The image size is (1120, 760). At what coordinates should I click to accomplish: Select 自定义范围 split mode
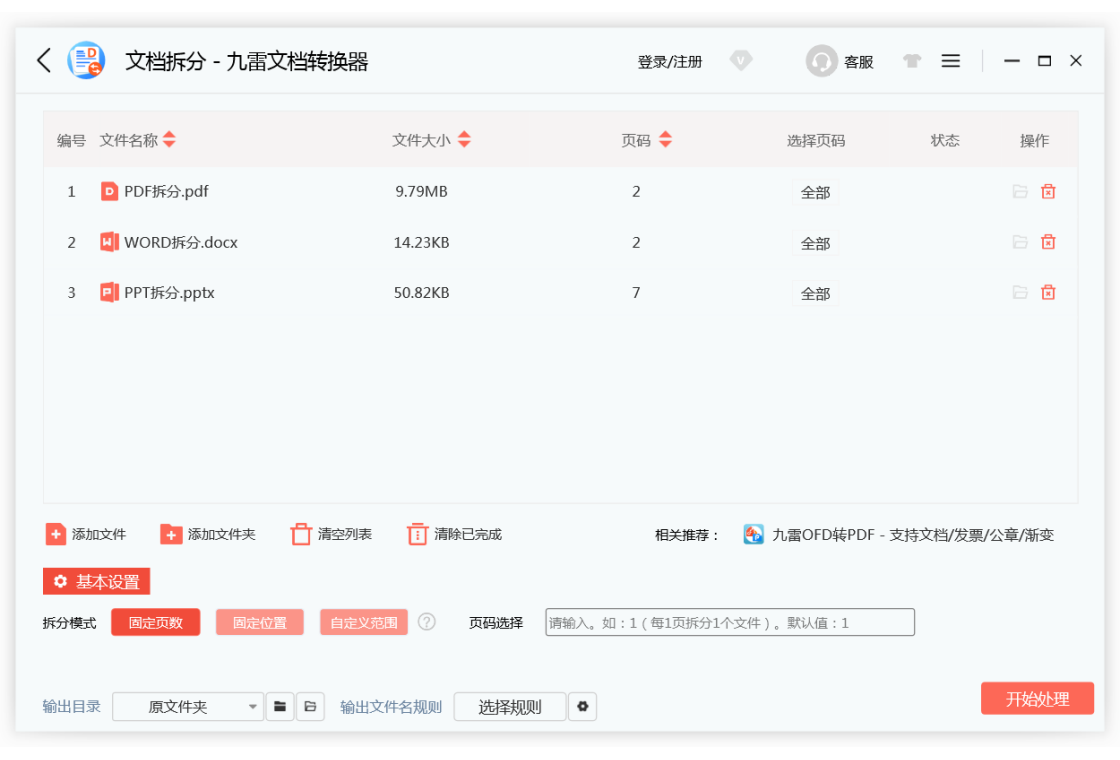click(364, 622)
